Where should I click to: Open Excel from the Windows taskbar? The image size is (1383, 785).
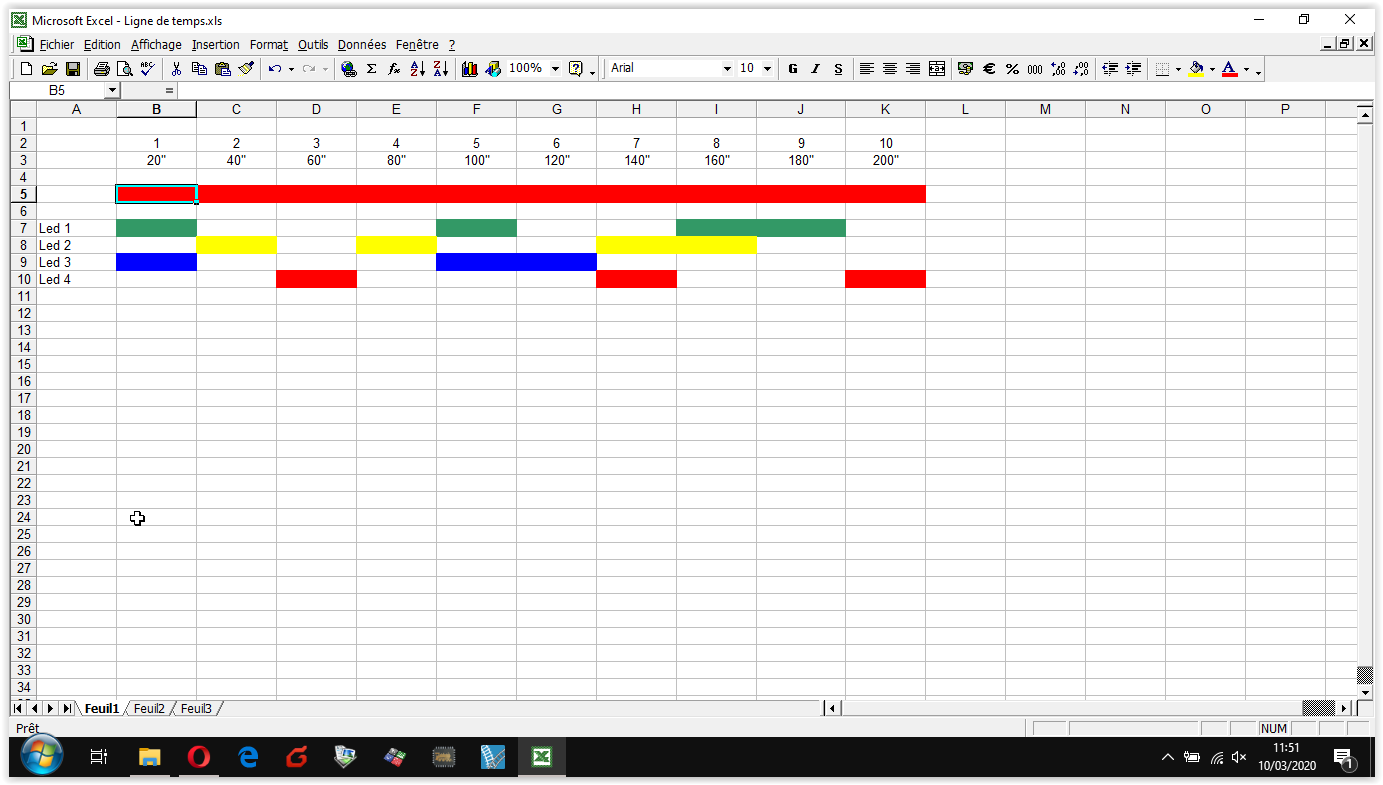[x=541, y=757]
